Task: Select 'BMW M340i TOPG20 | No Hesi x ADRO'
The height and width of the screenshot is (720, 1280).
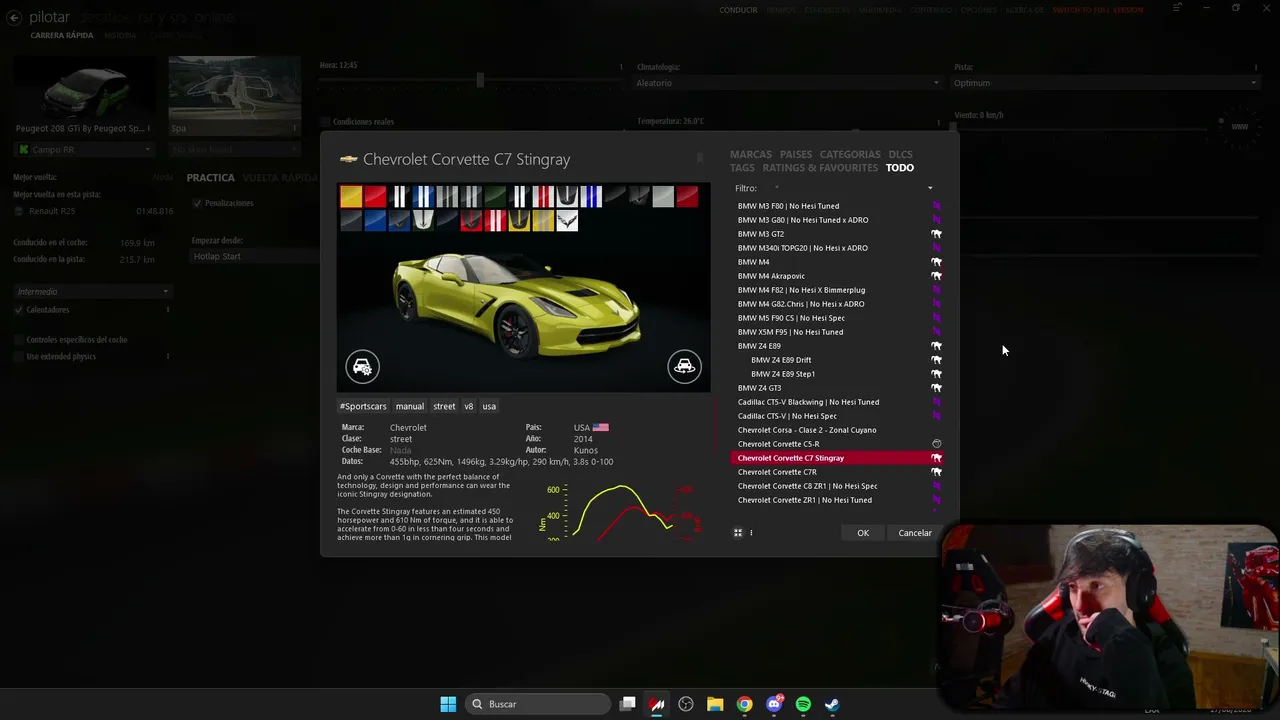Action: coord(837,248)
